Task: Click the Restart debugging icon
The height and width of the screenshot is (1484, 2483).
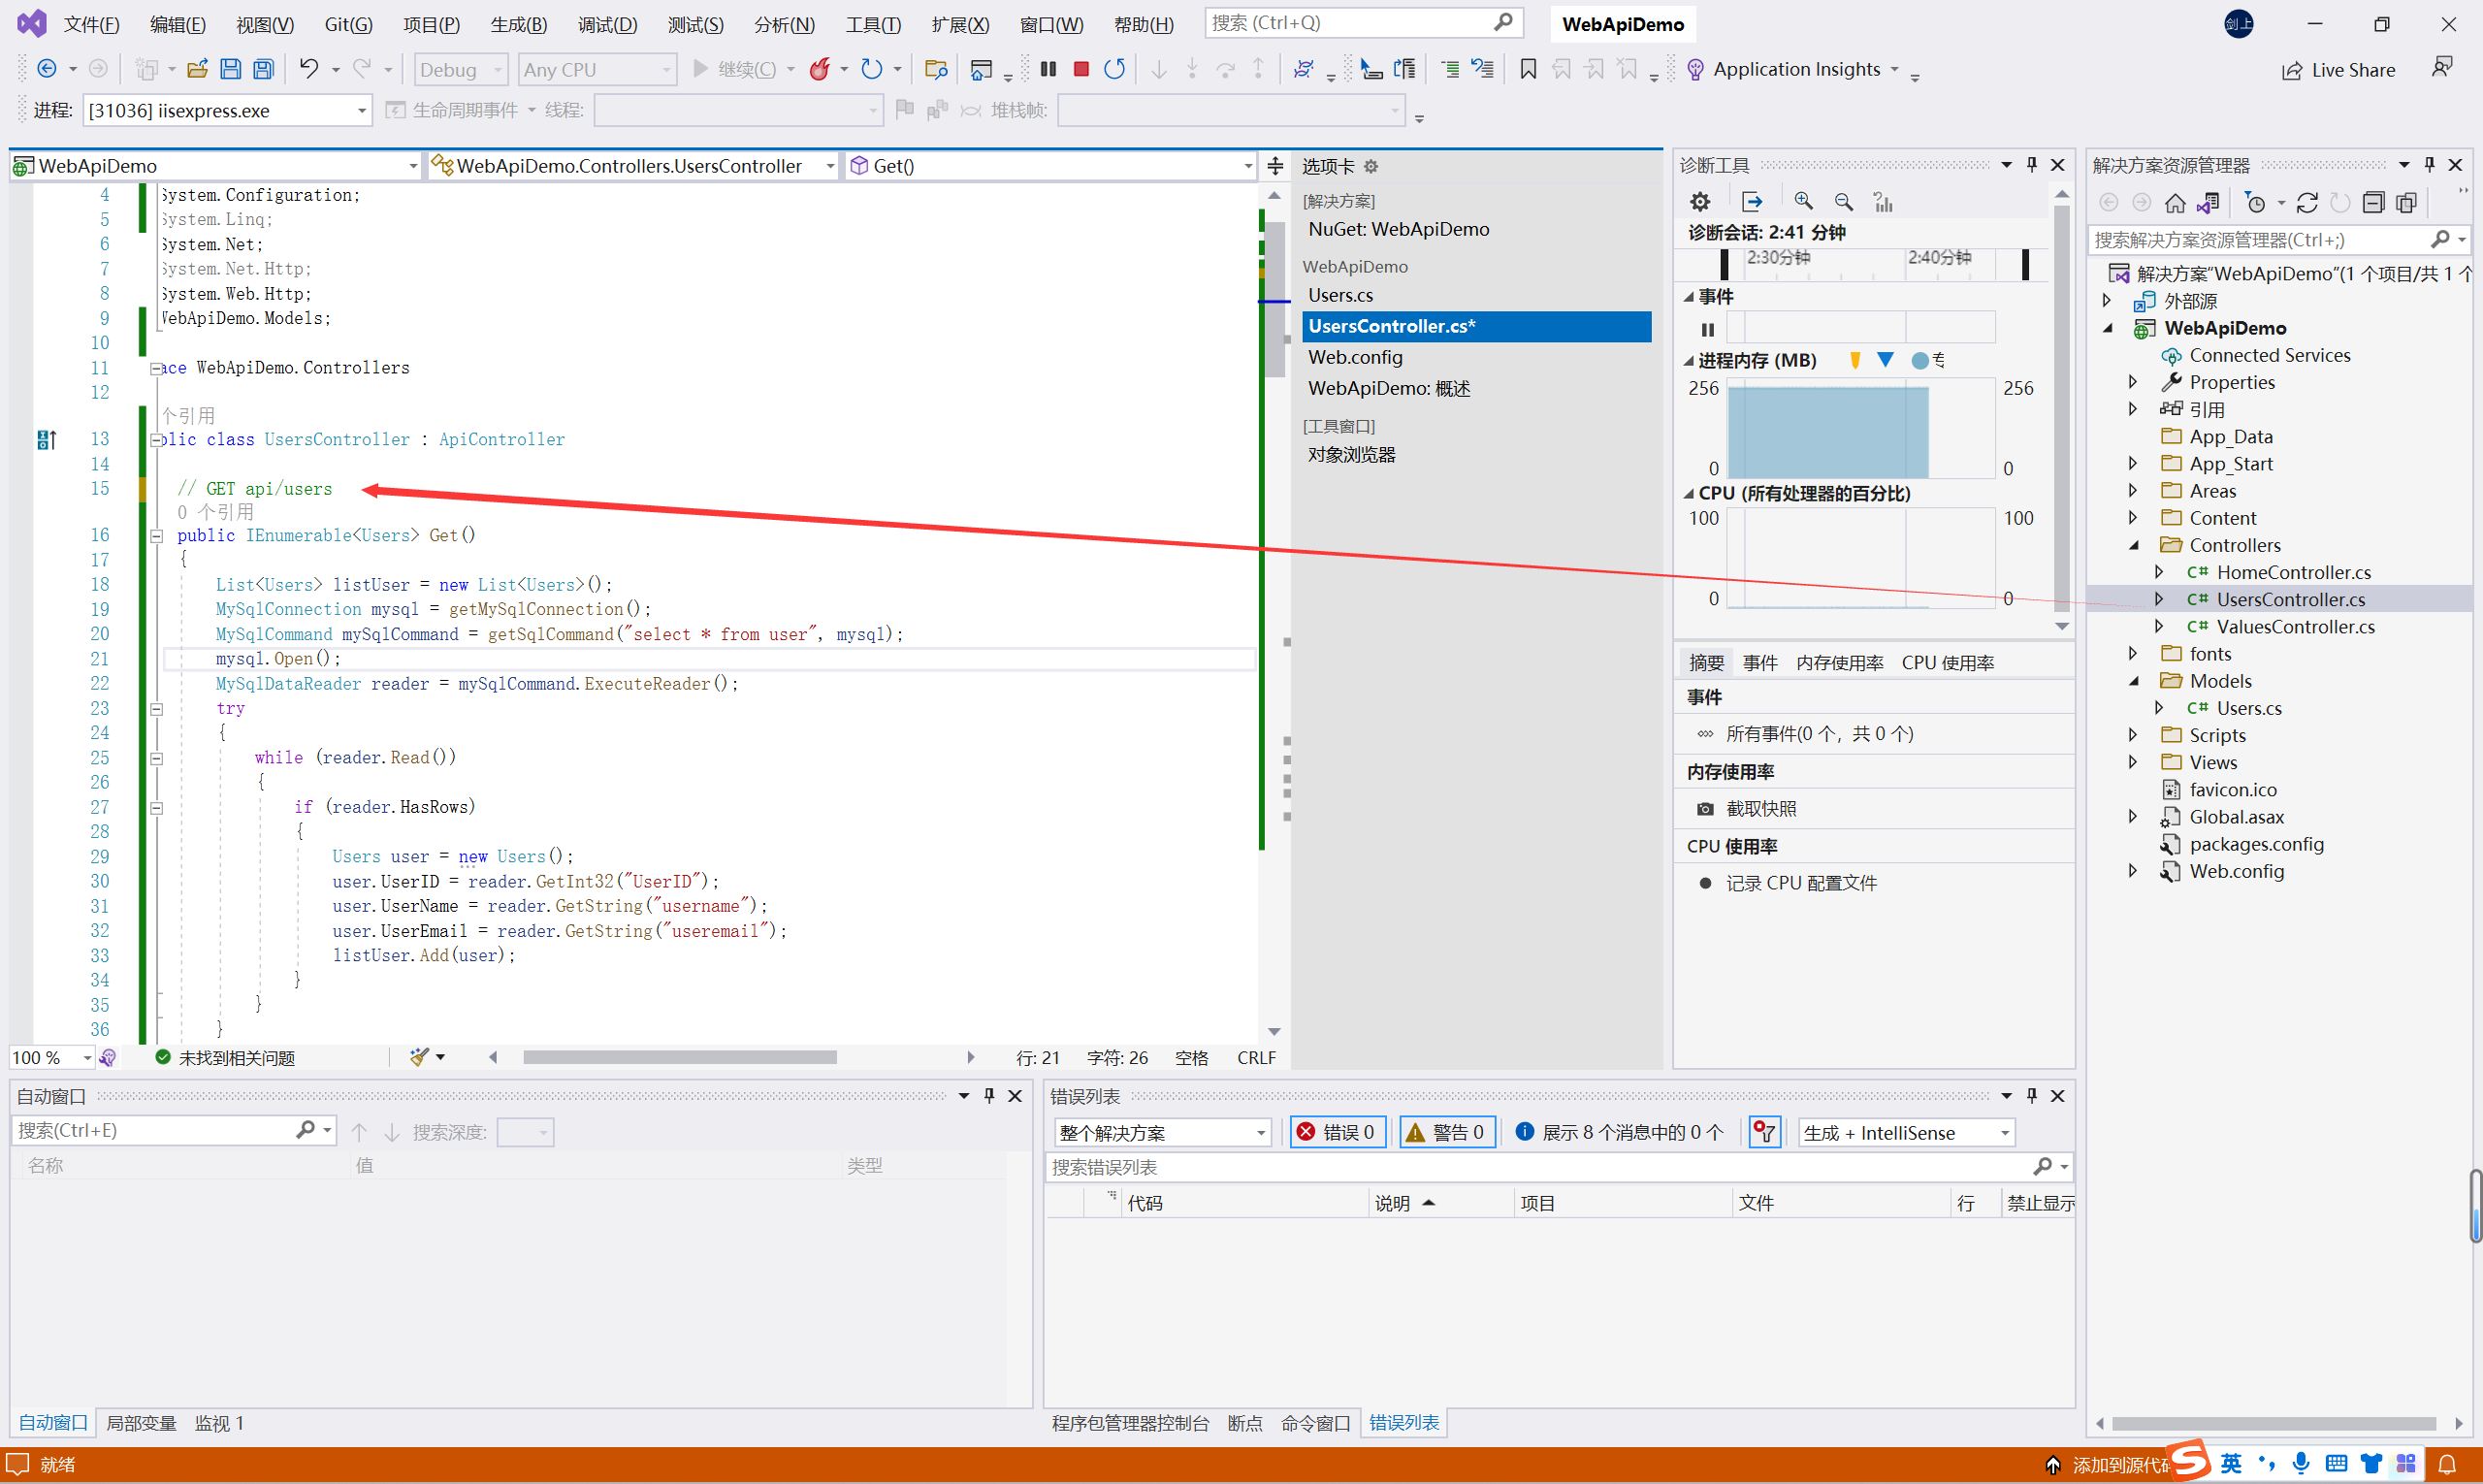Action: 1114,69
